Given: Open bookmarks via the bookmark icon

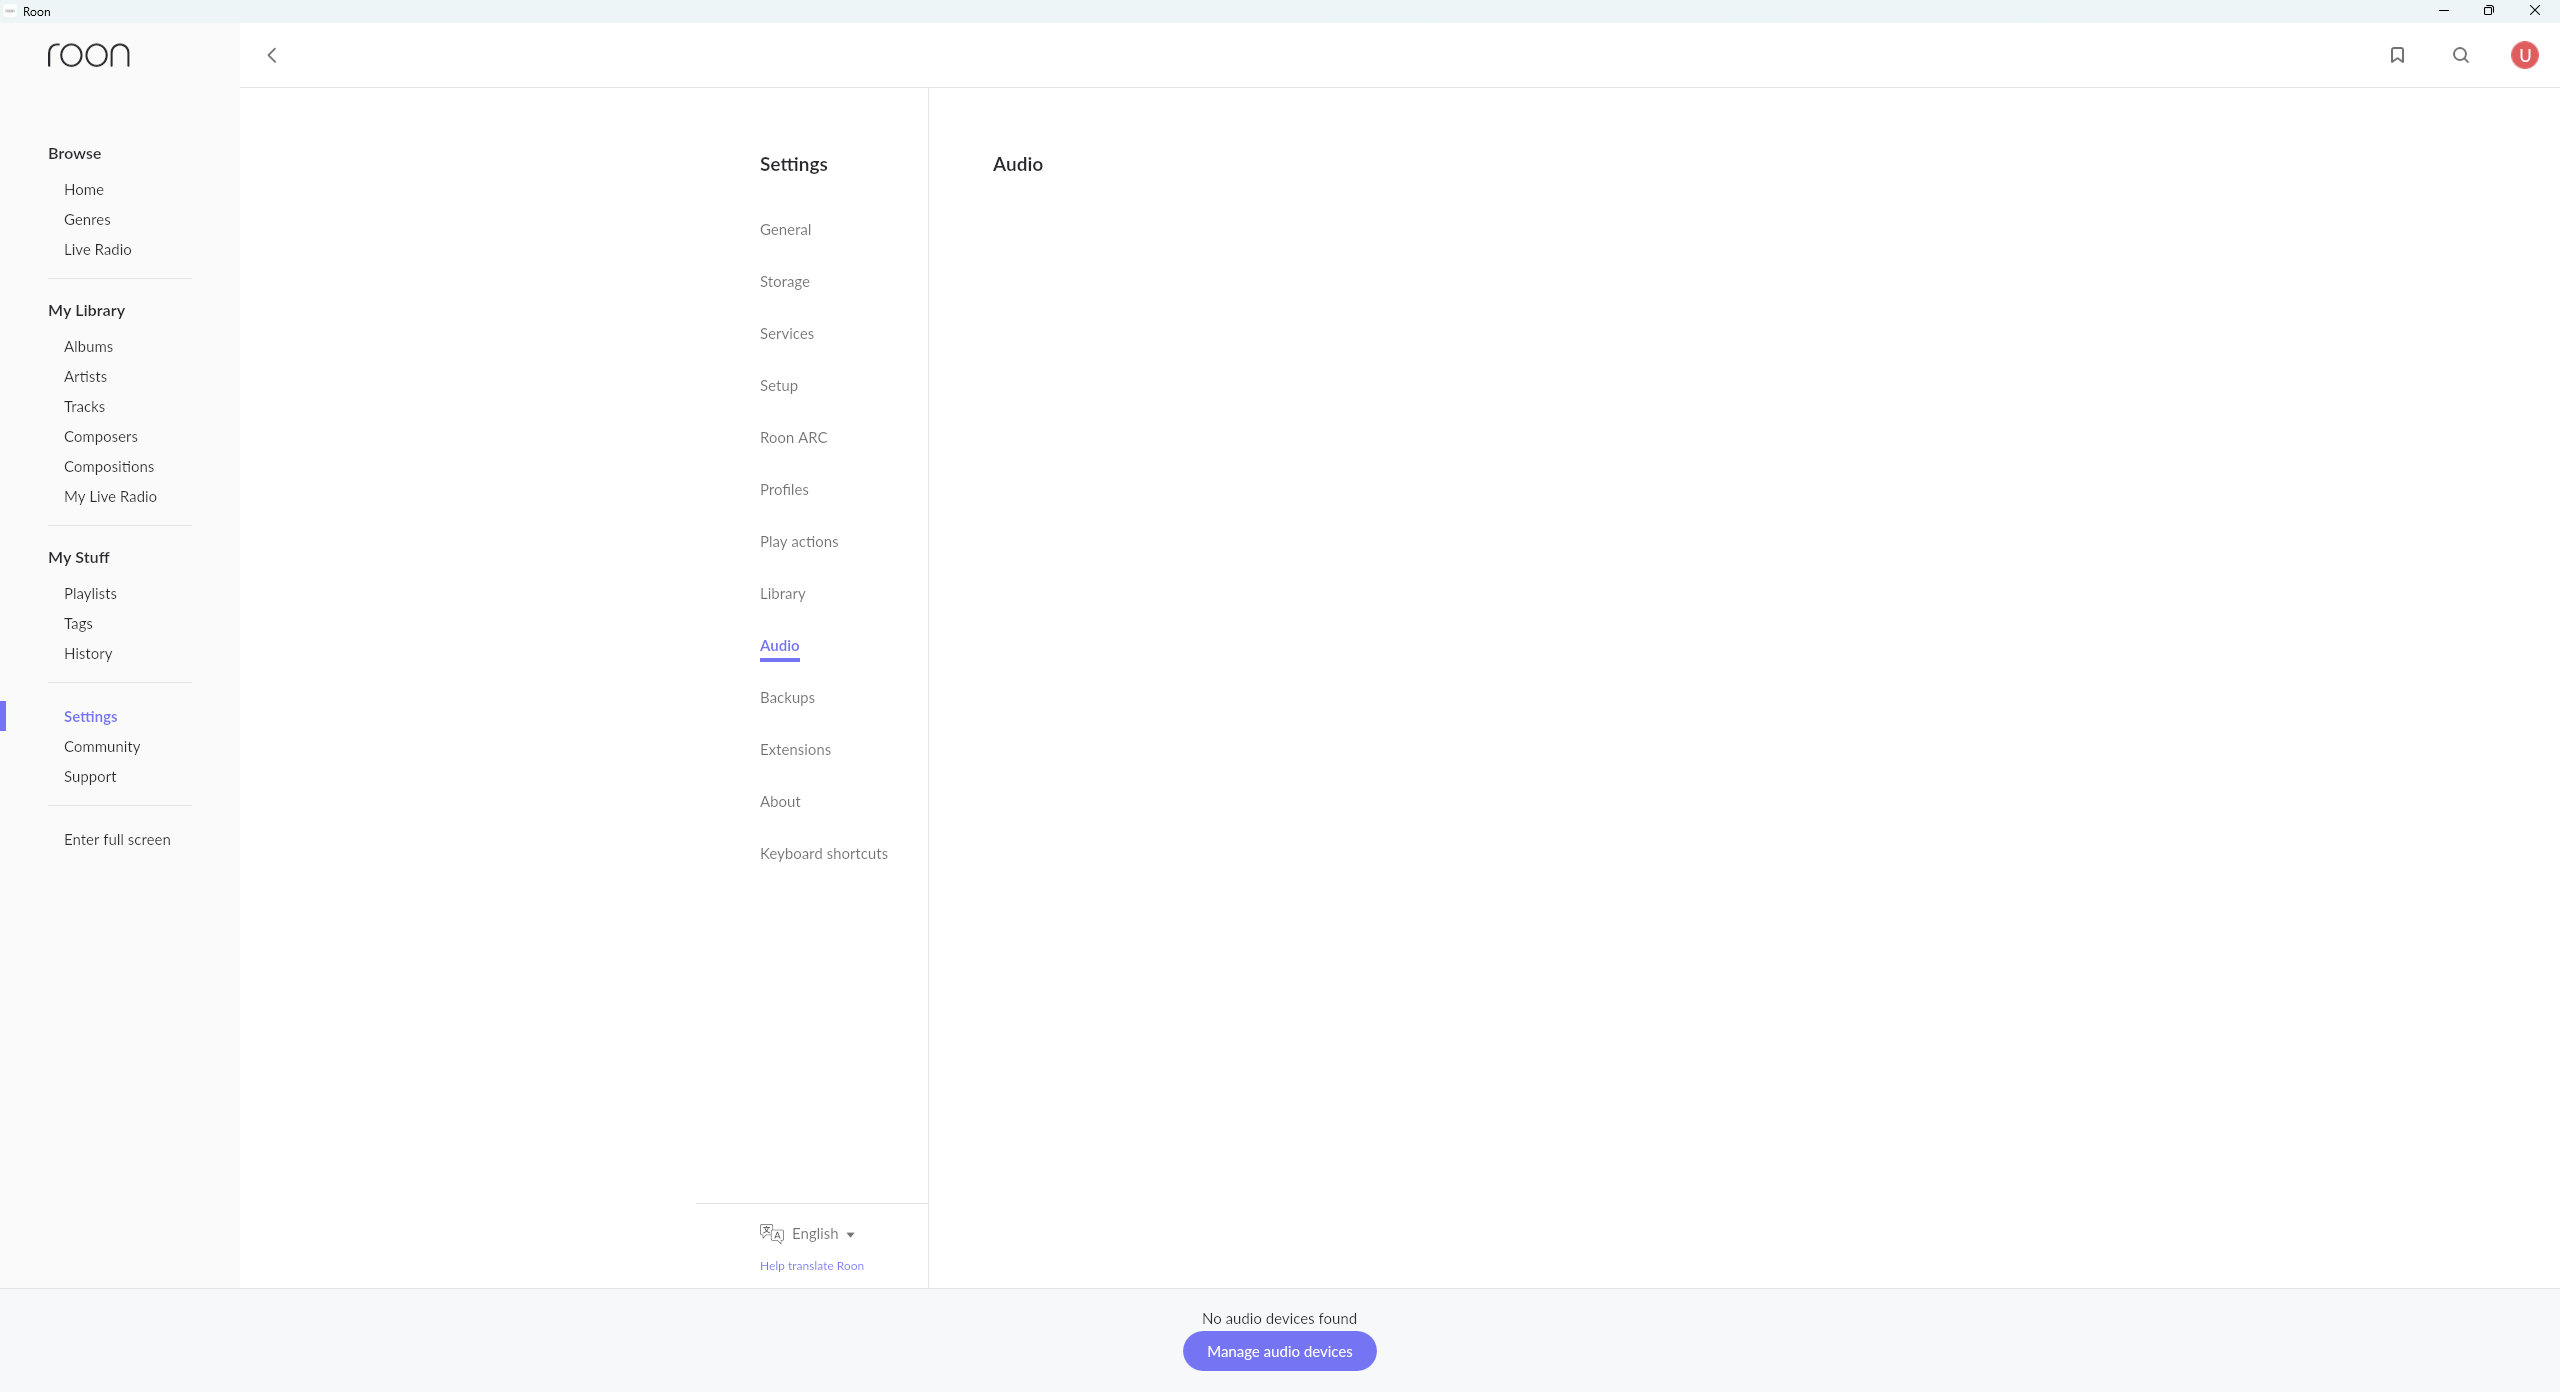Looking at the screenshot, I should (x=2397, y=55).
